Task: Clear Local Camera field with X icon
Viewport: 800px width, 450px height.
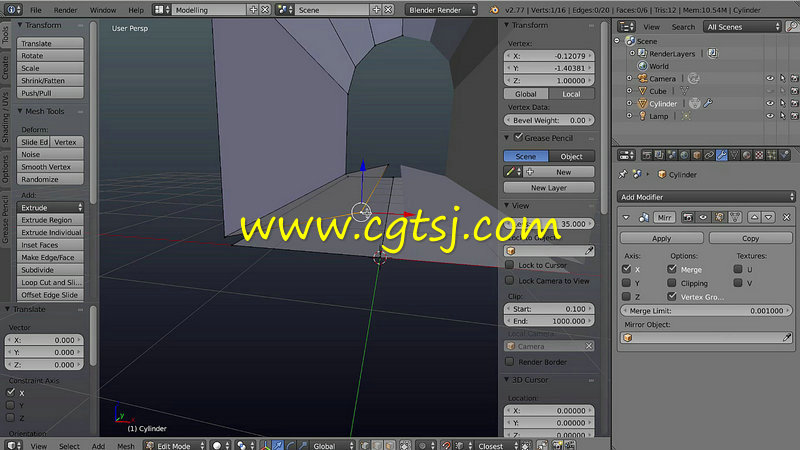Action: pyautogui.click(x=589, y=346)
